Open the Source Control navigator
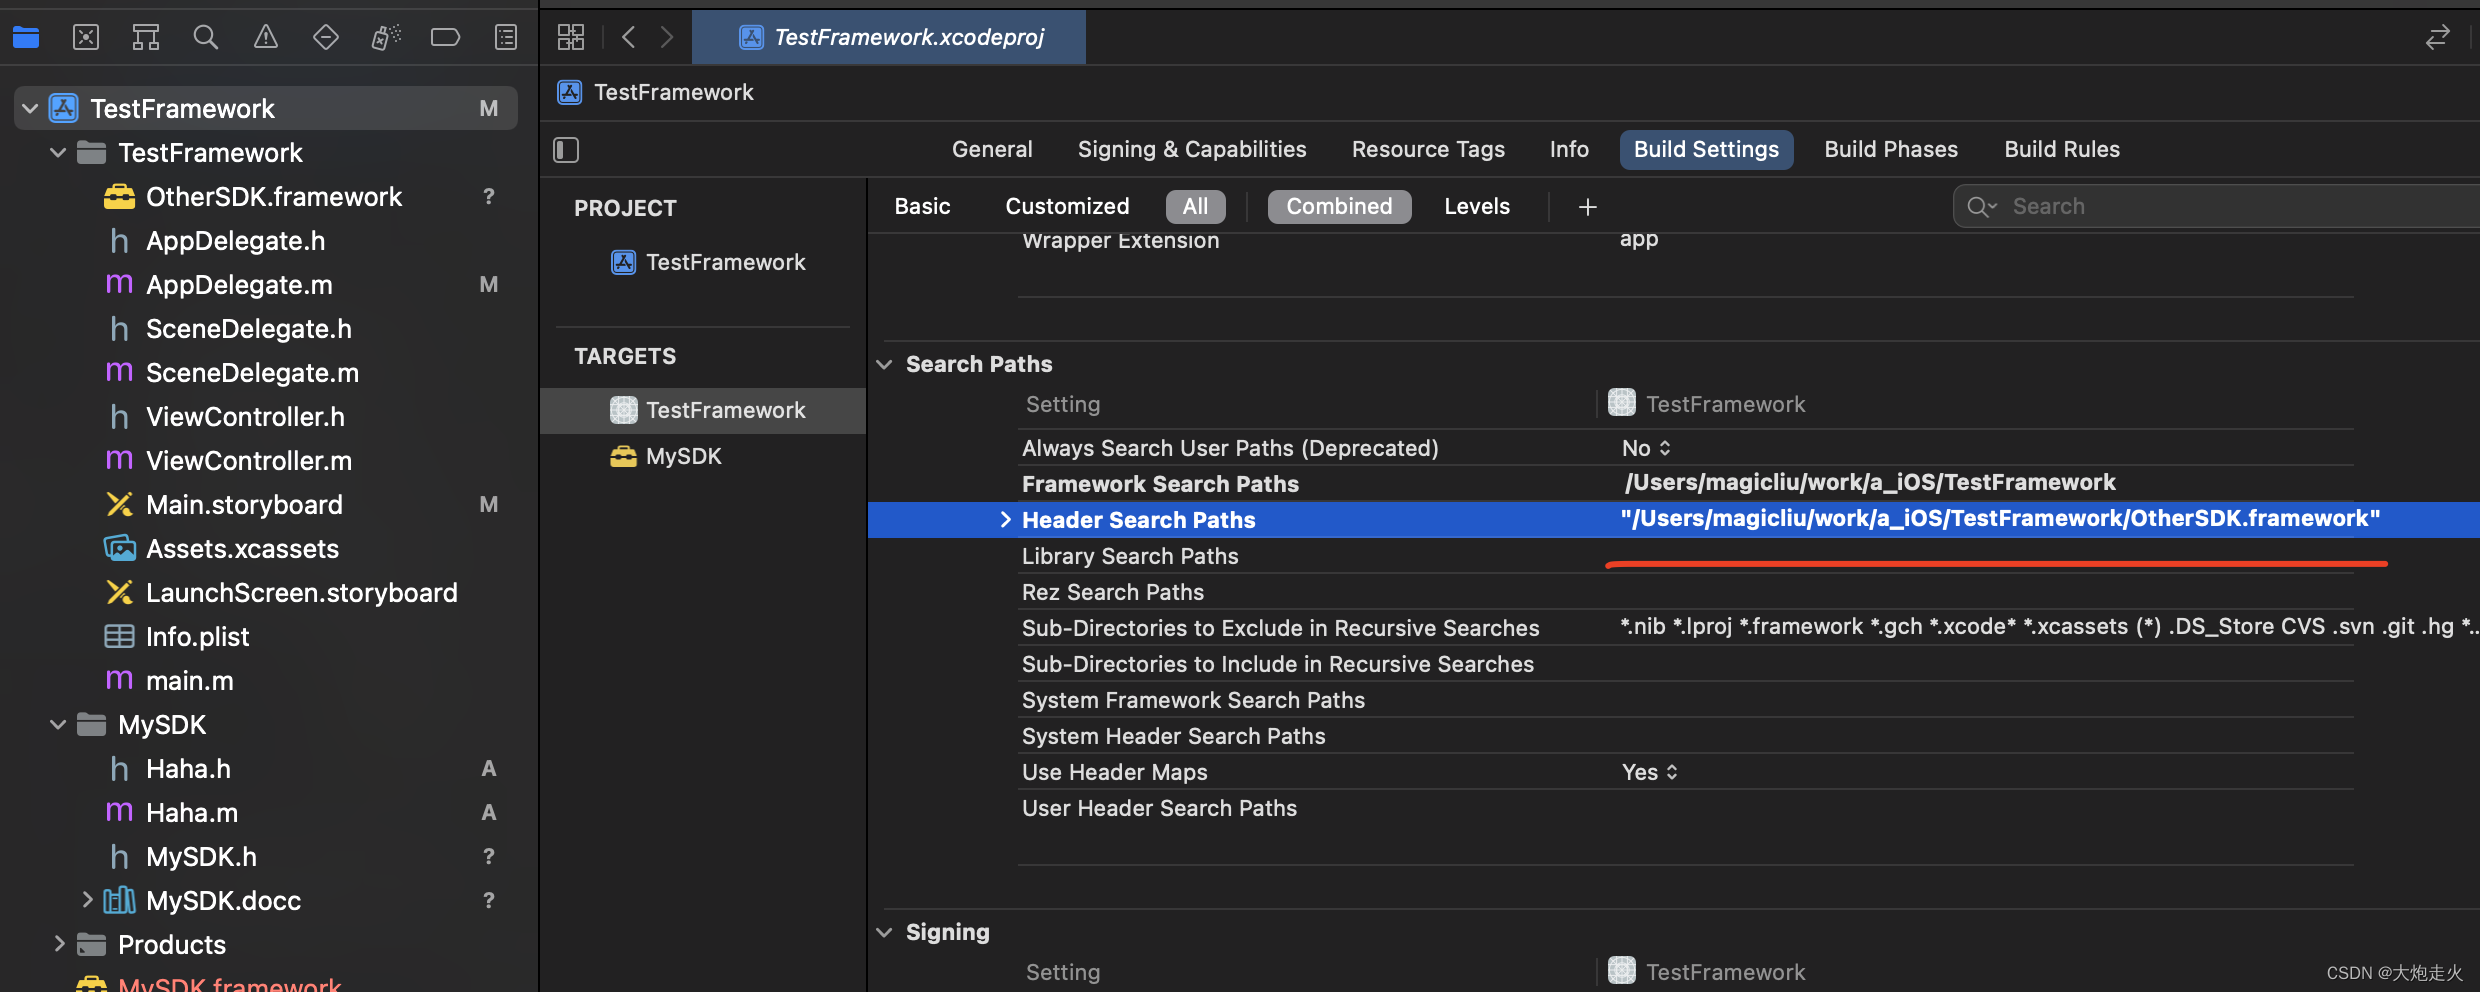The image size is (2480, 992). pos(86,38)
